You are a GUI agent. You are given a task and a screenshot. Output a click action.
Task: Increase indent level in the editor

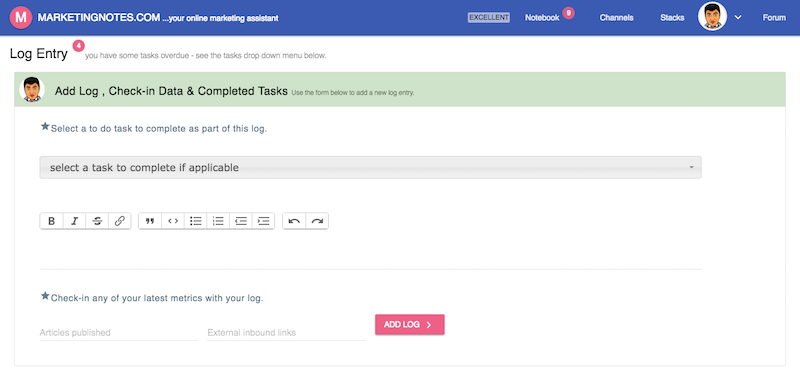(x=263, y=221)
